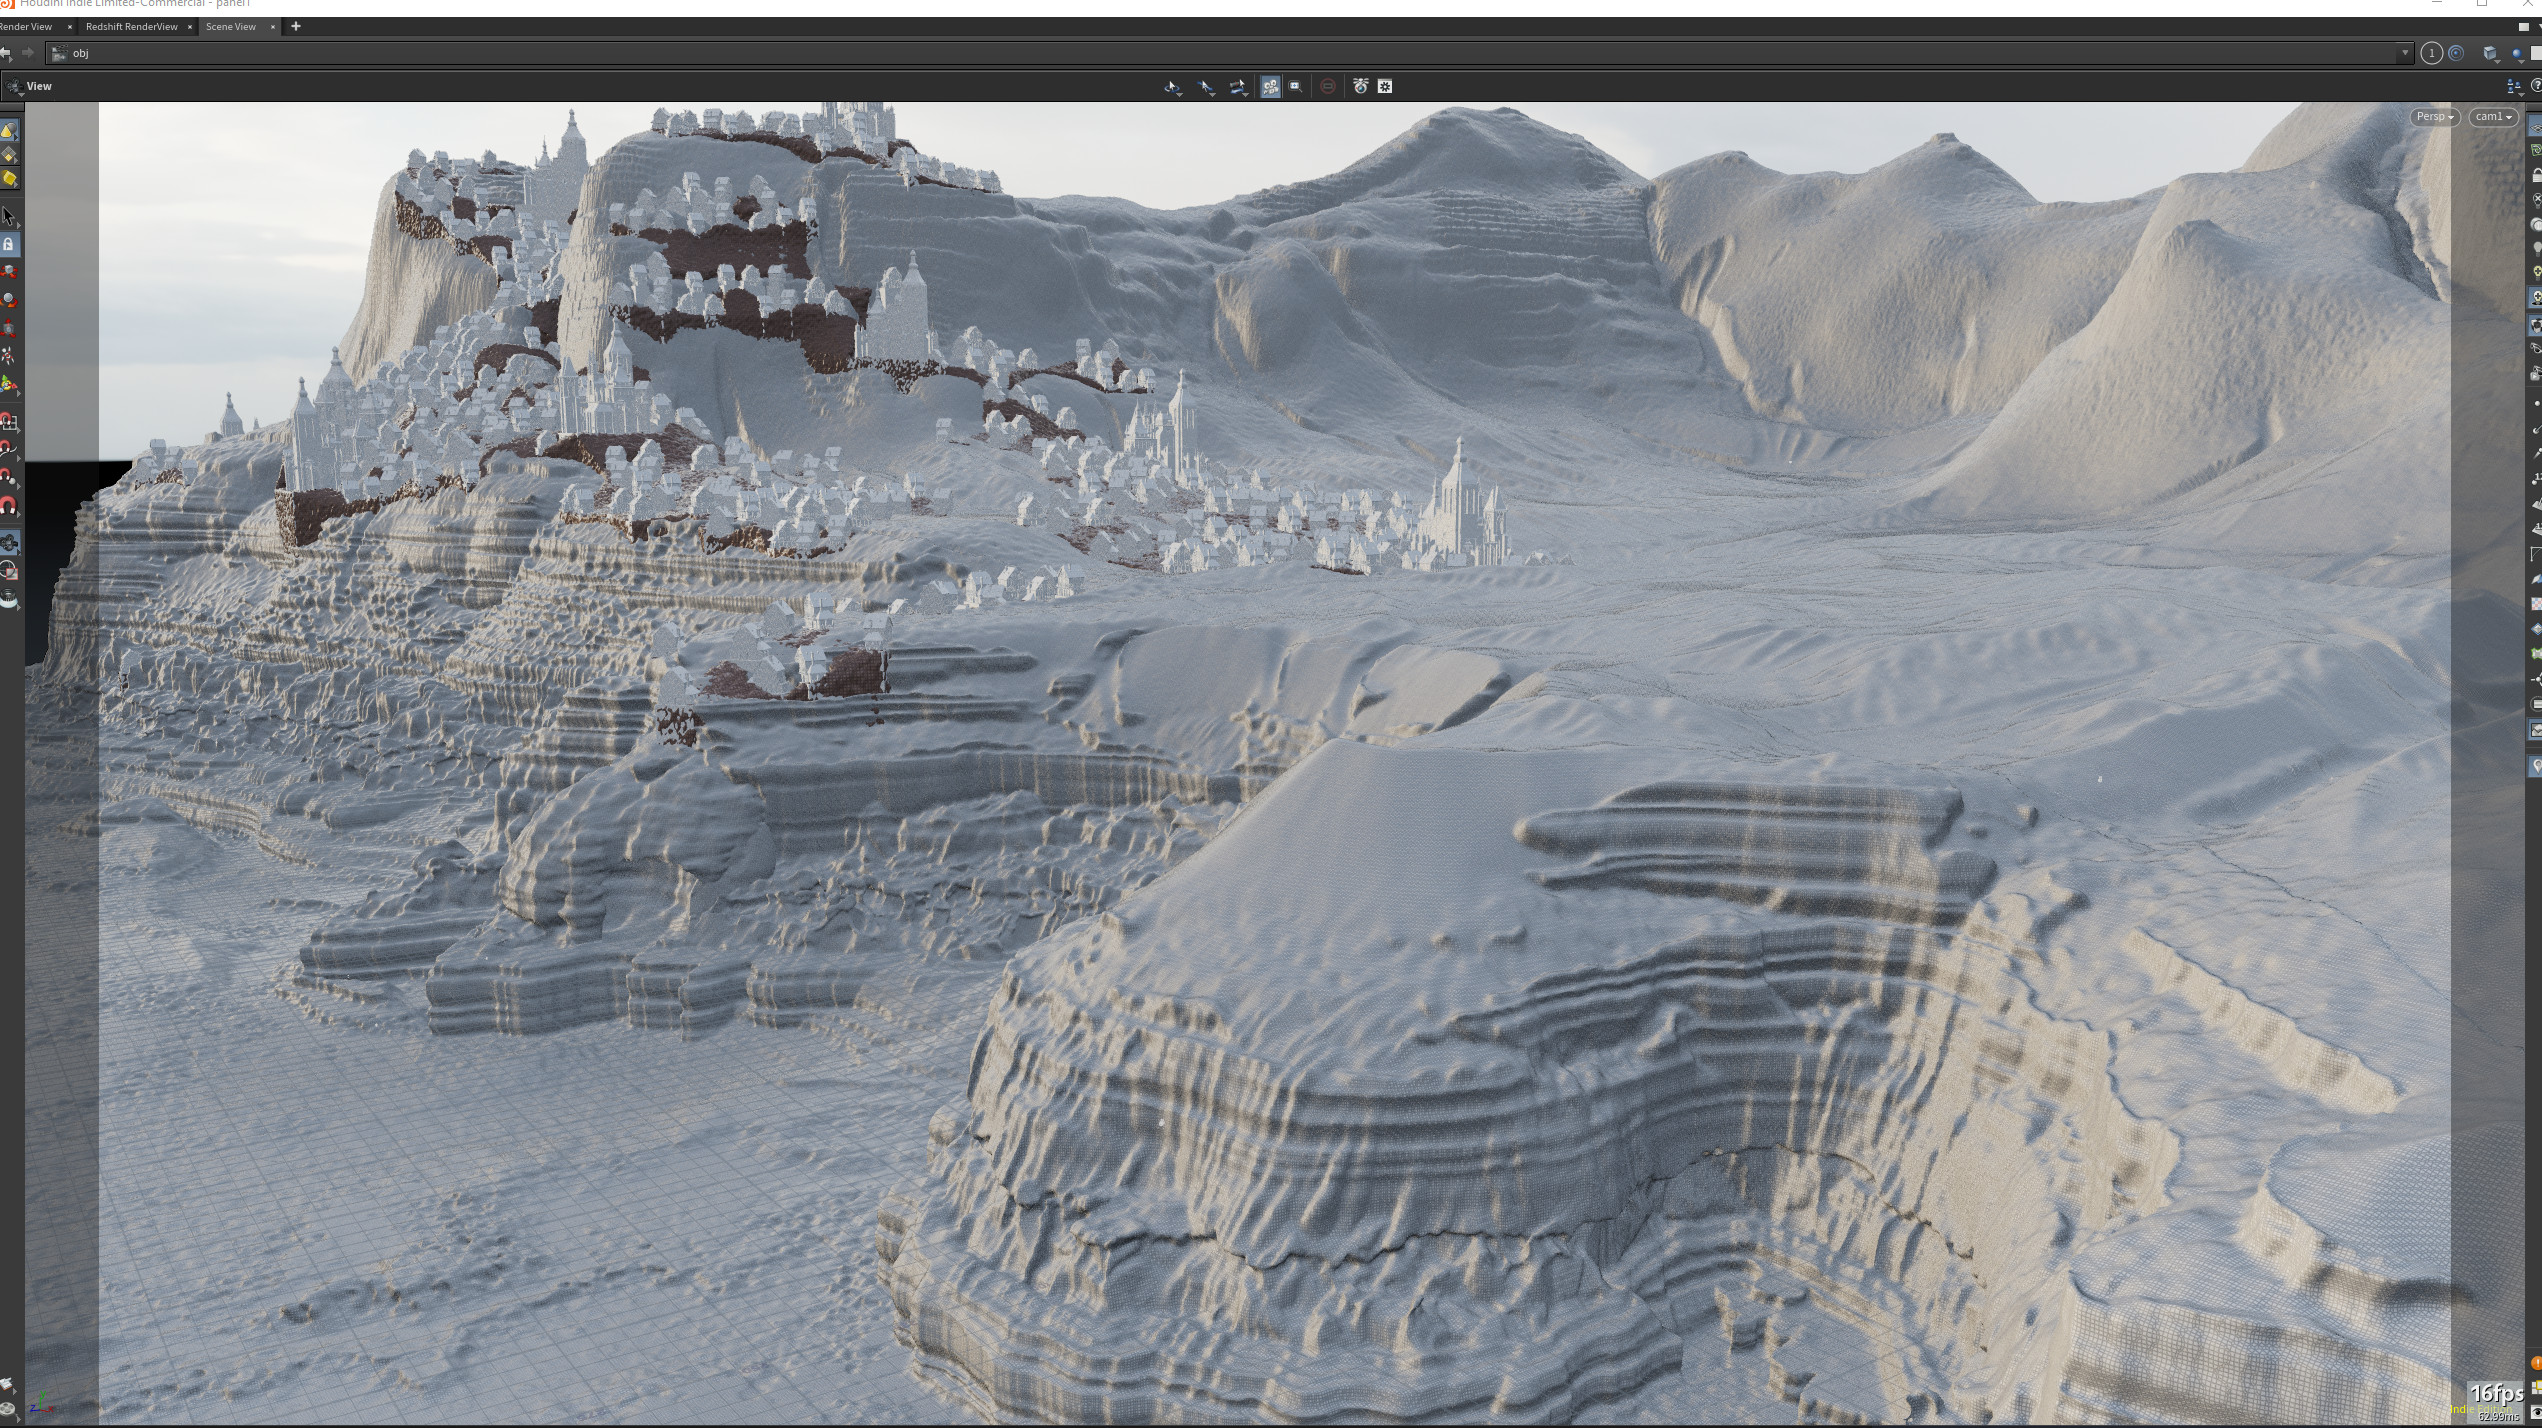This screenshot has width=2542, height=1428.
Task: Click the viewport display options icon
Action: click(x=1385, y=87)
